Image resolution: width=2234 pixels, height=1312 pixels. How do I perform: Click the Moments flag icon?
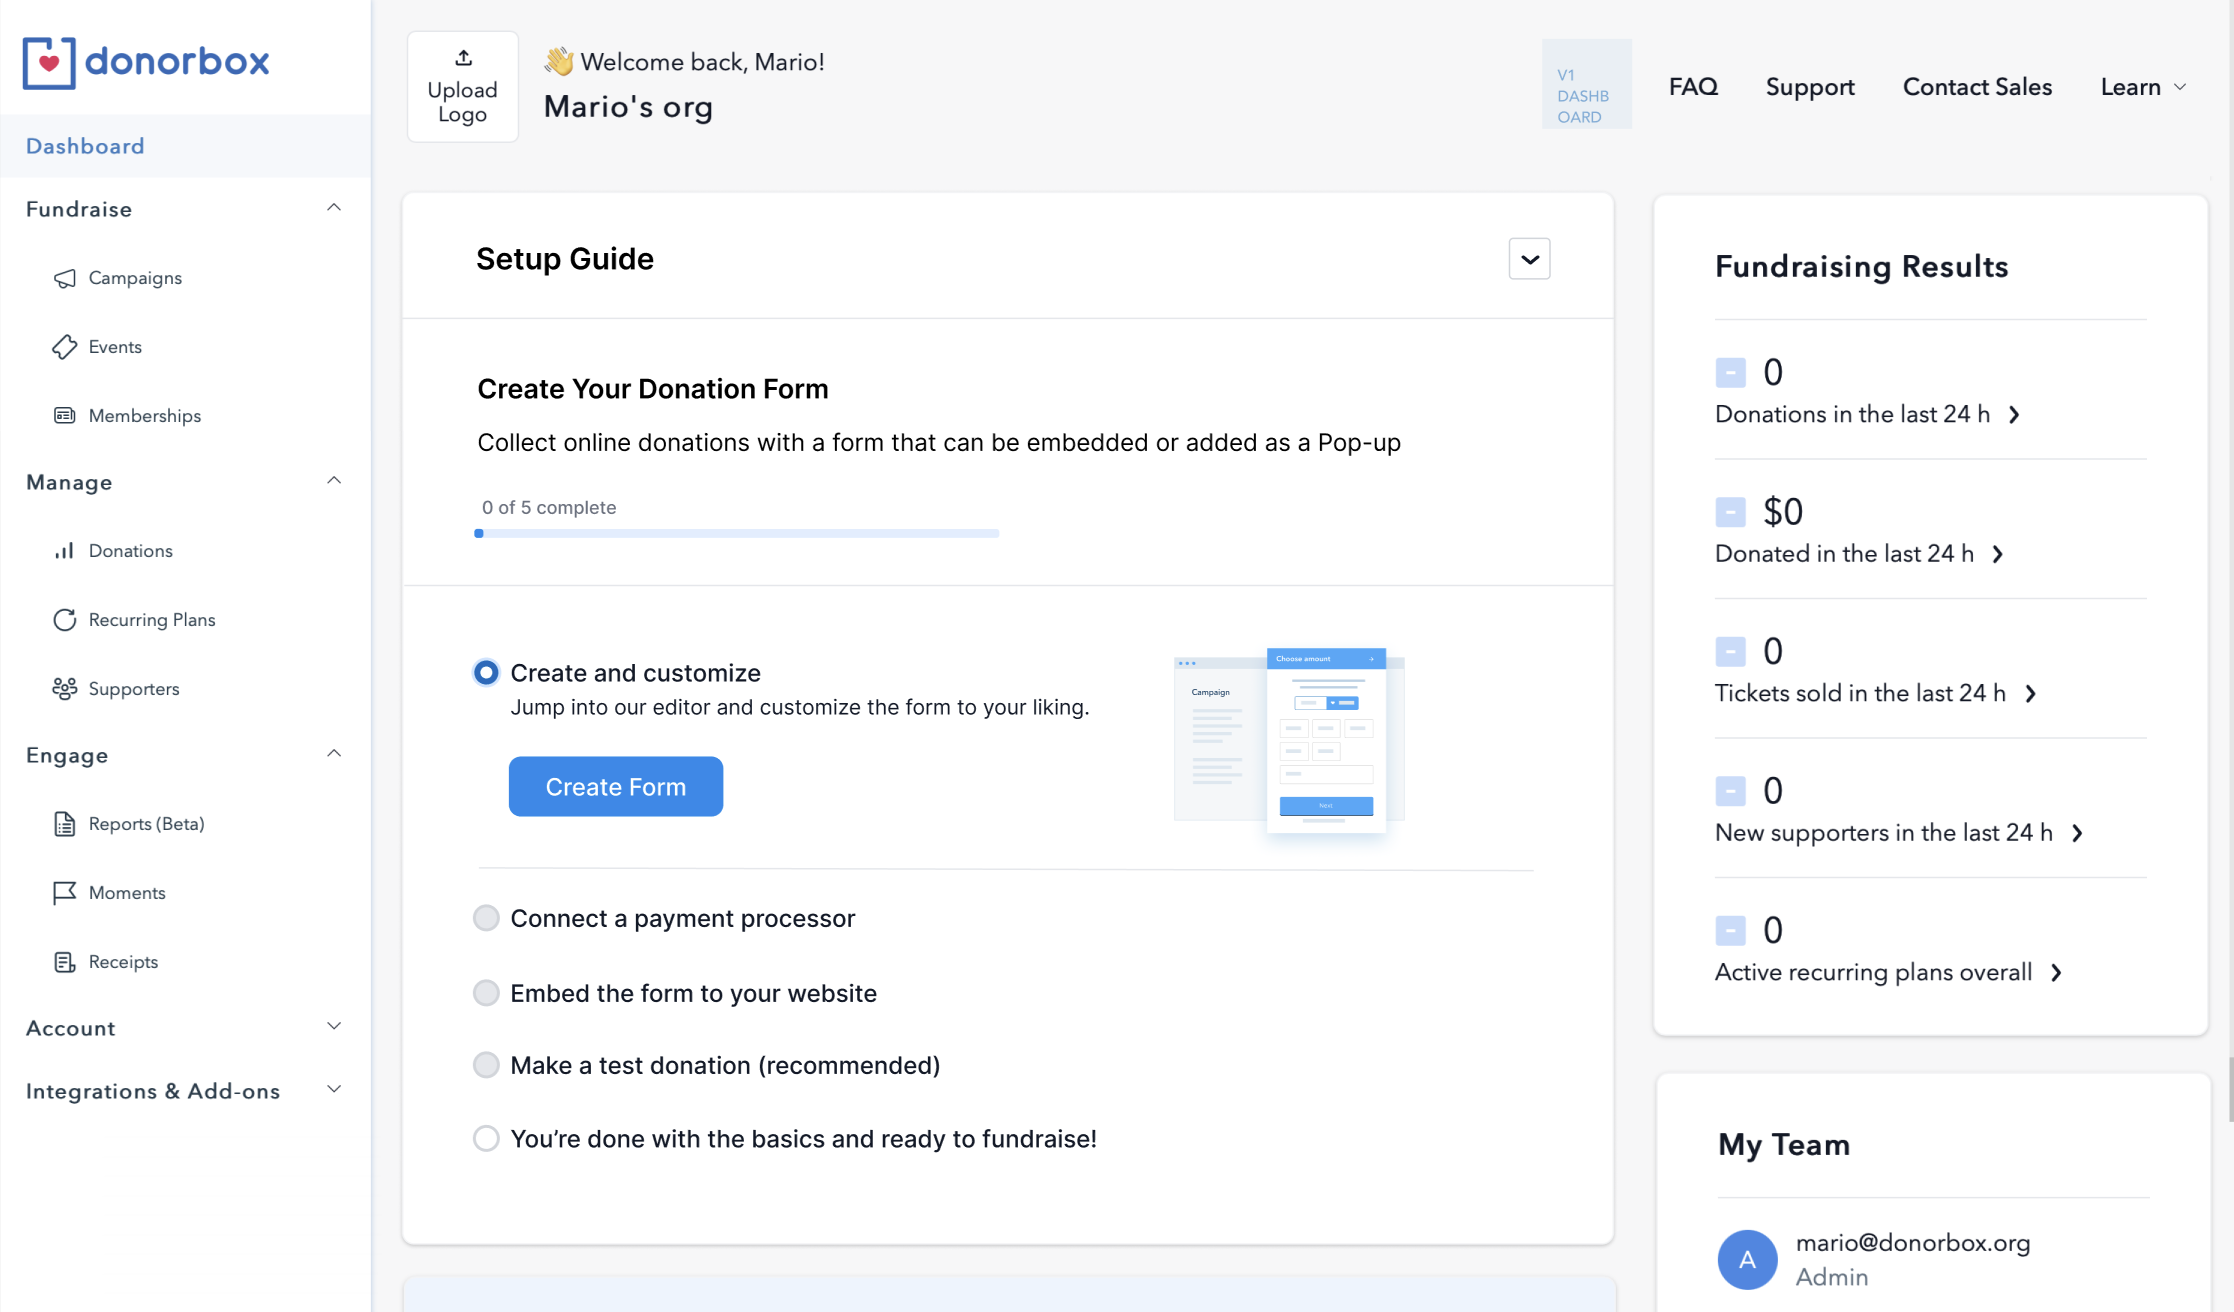coord(65,893)
